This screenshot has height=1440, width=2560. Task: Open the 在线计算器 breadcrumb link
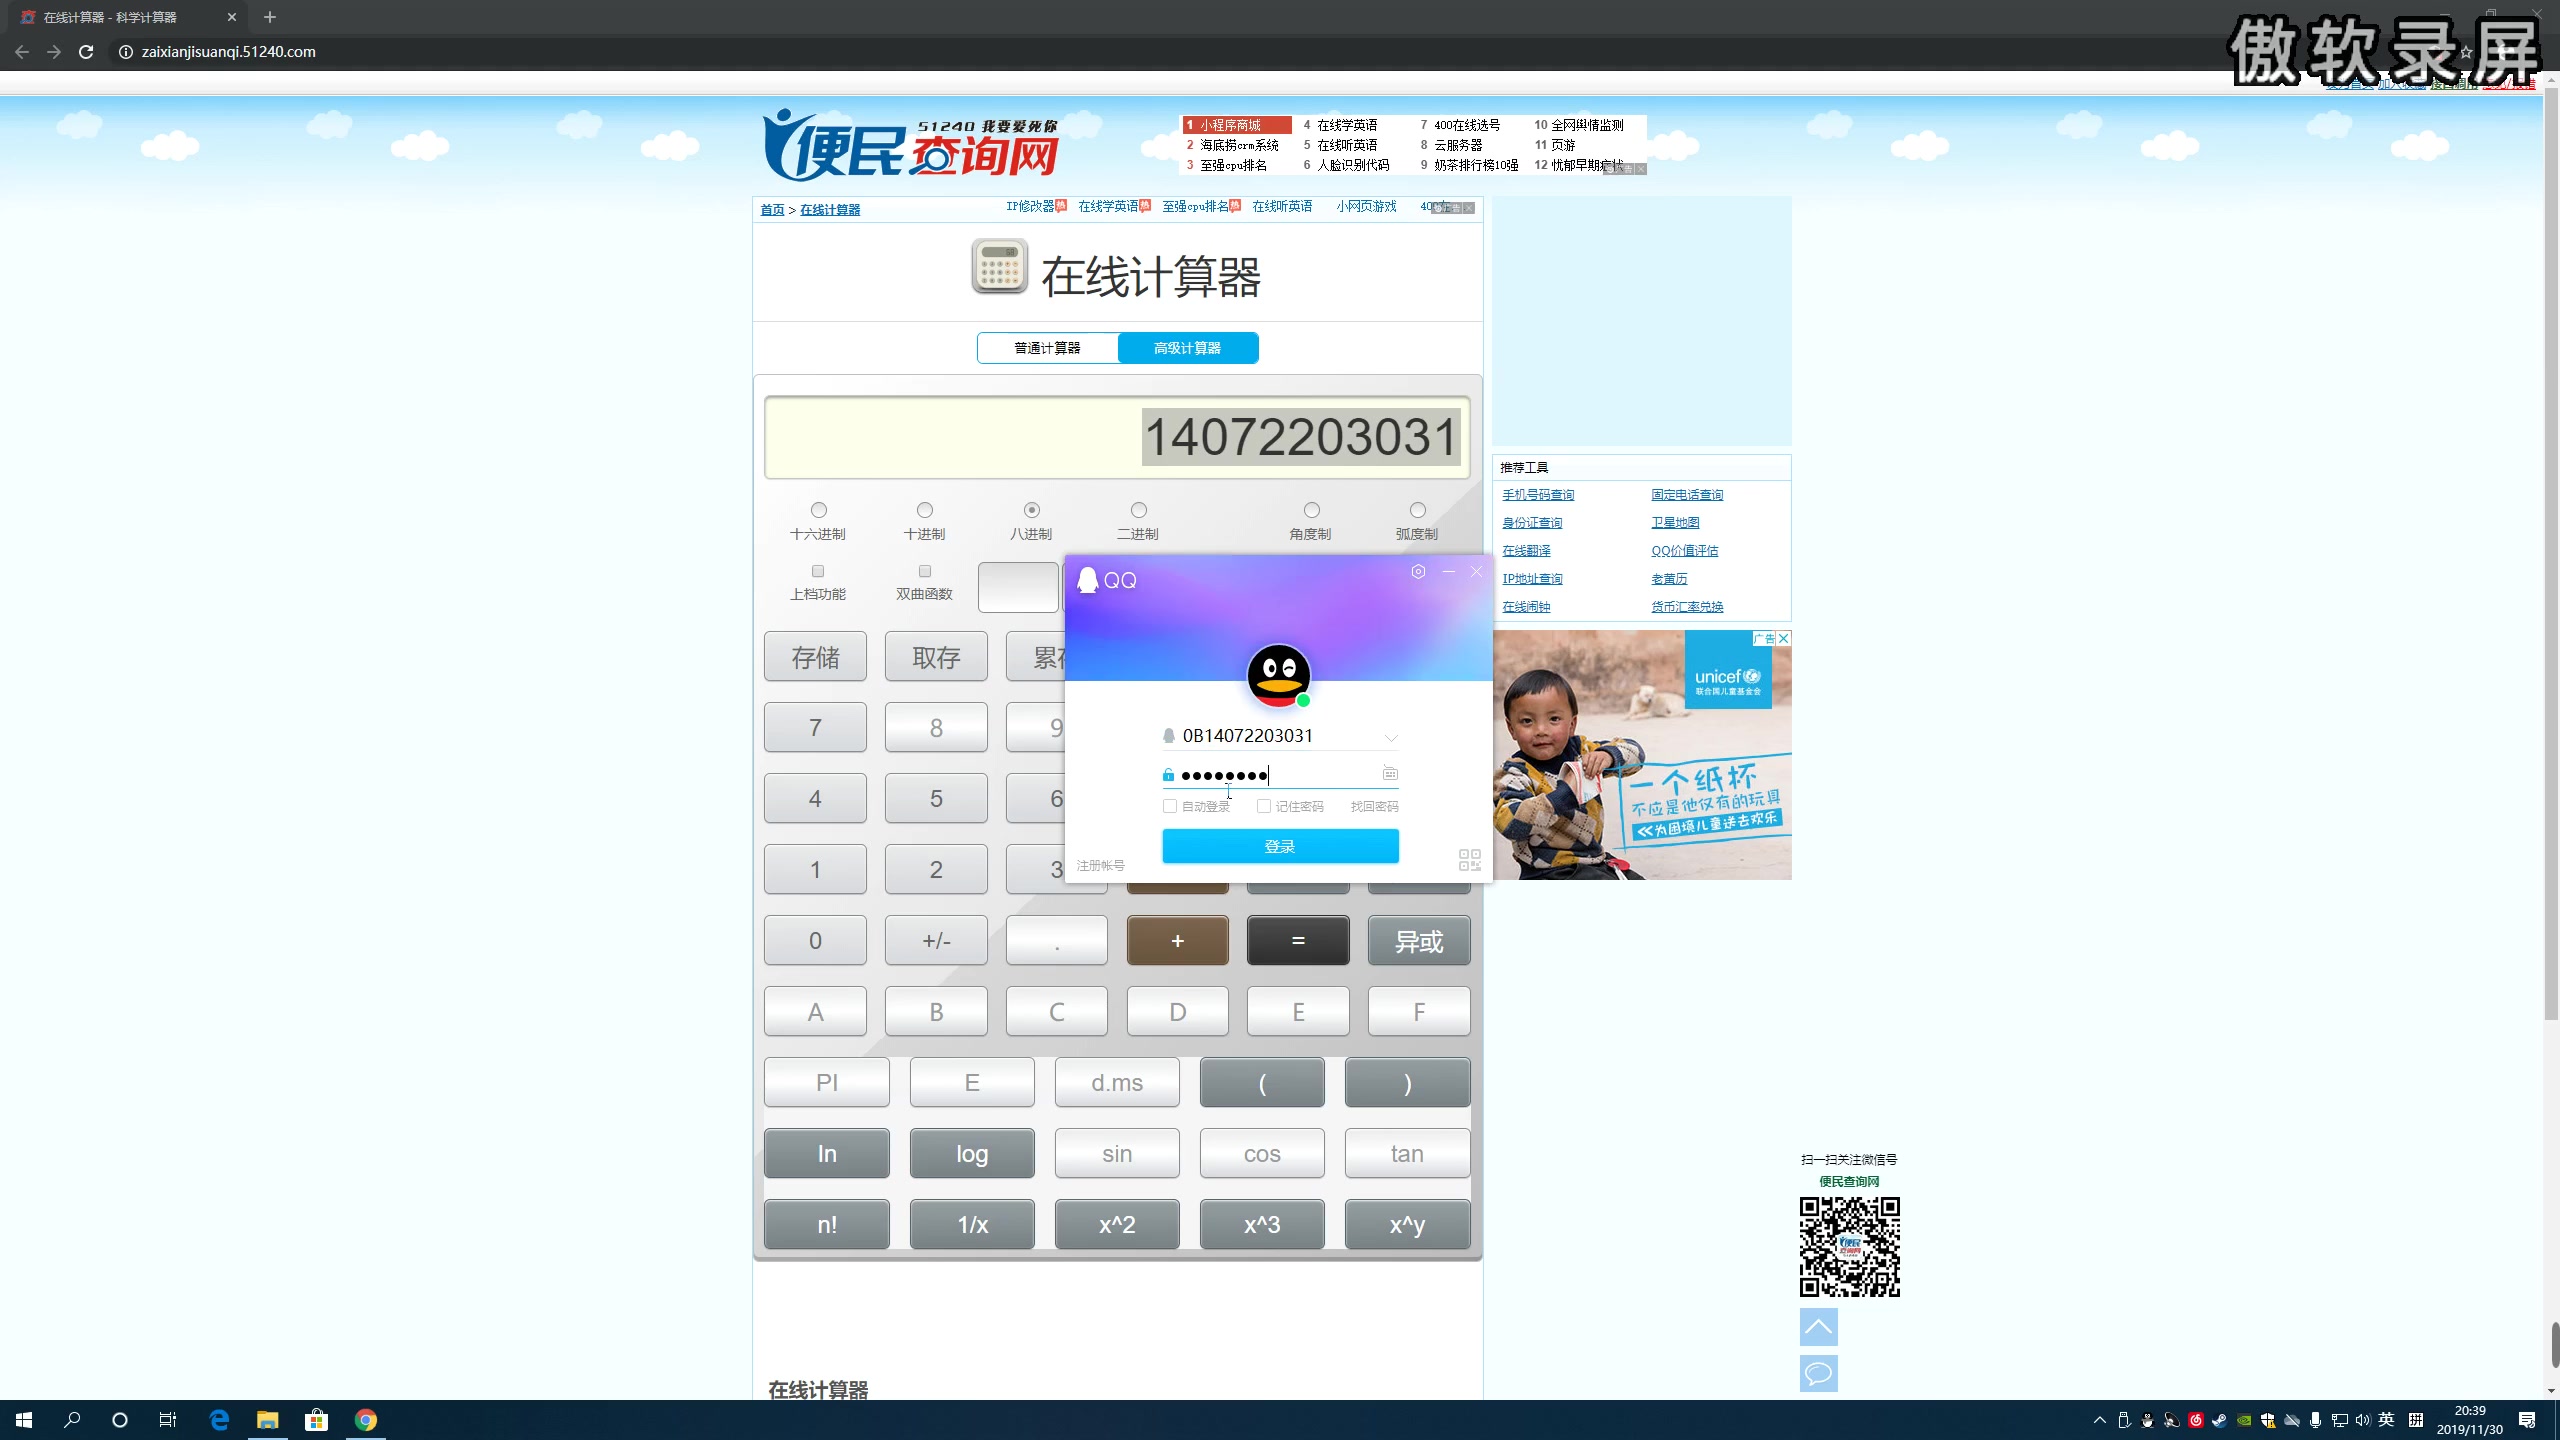click(830, 210)
